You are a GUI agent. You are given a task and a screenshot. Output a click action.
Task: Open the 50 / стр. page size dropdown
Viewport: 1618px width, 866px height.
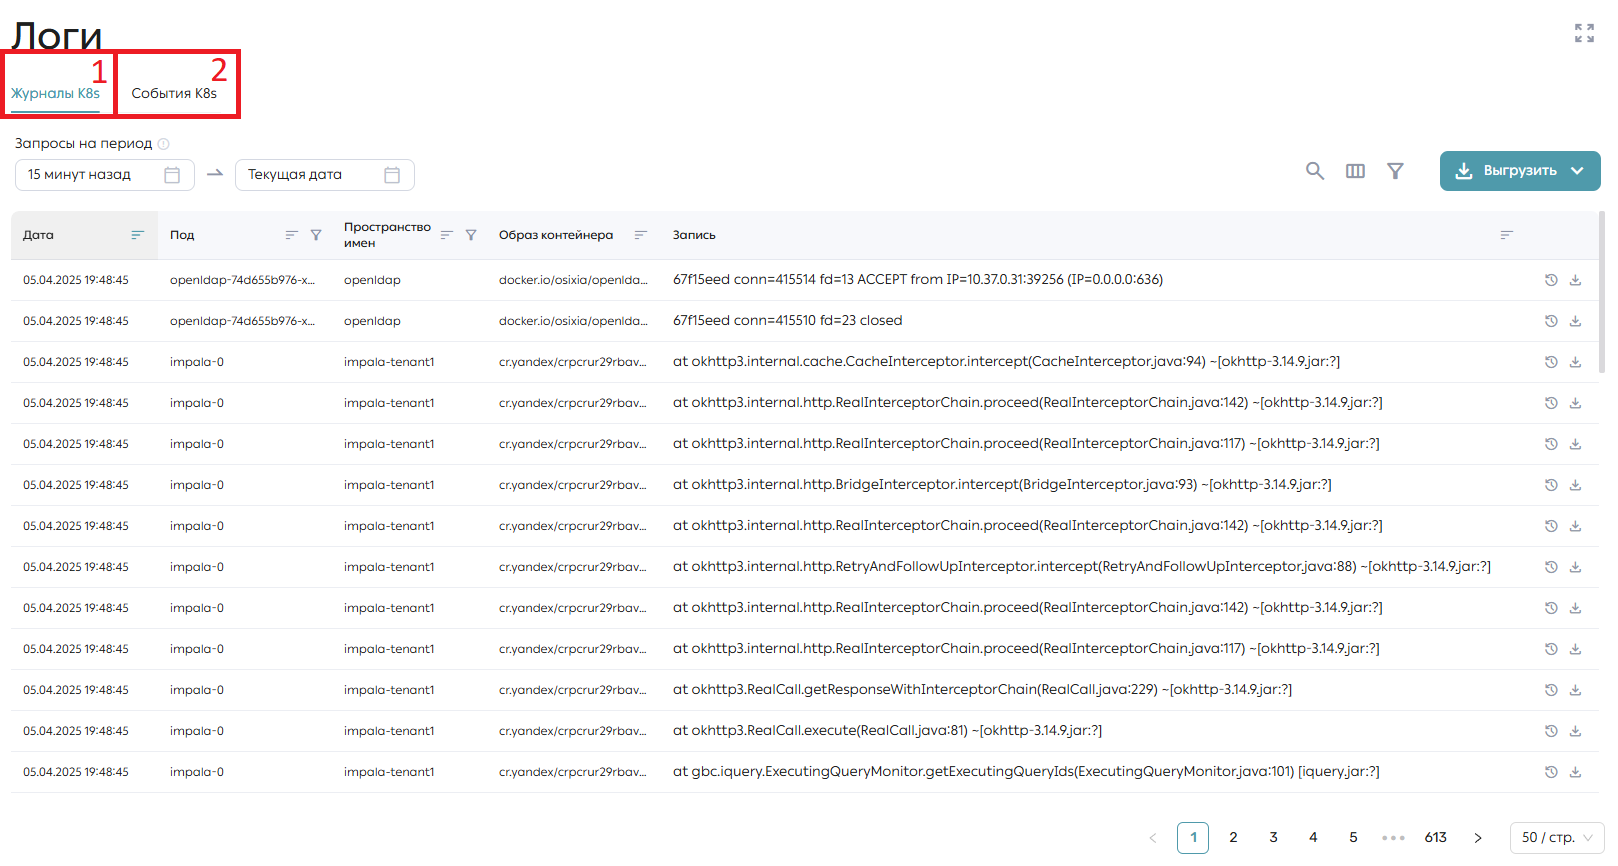[x=1556, y=838]
